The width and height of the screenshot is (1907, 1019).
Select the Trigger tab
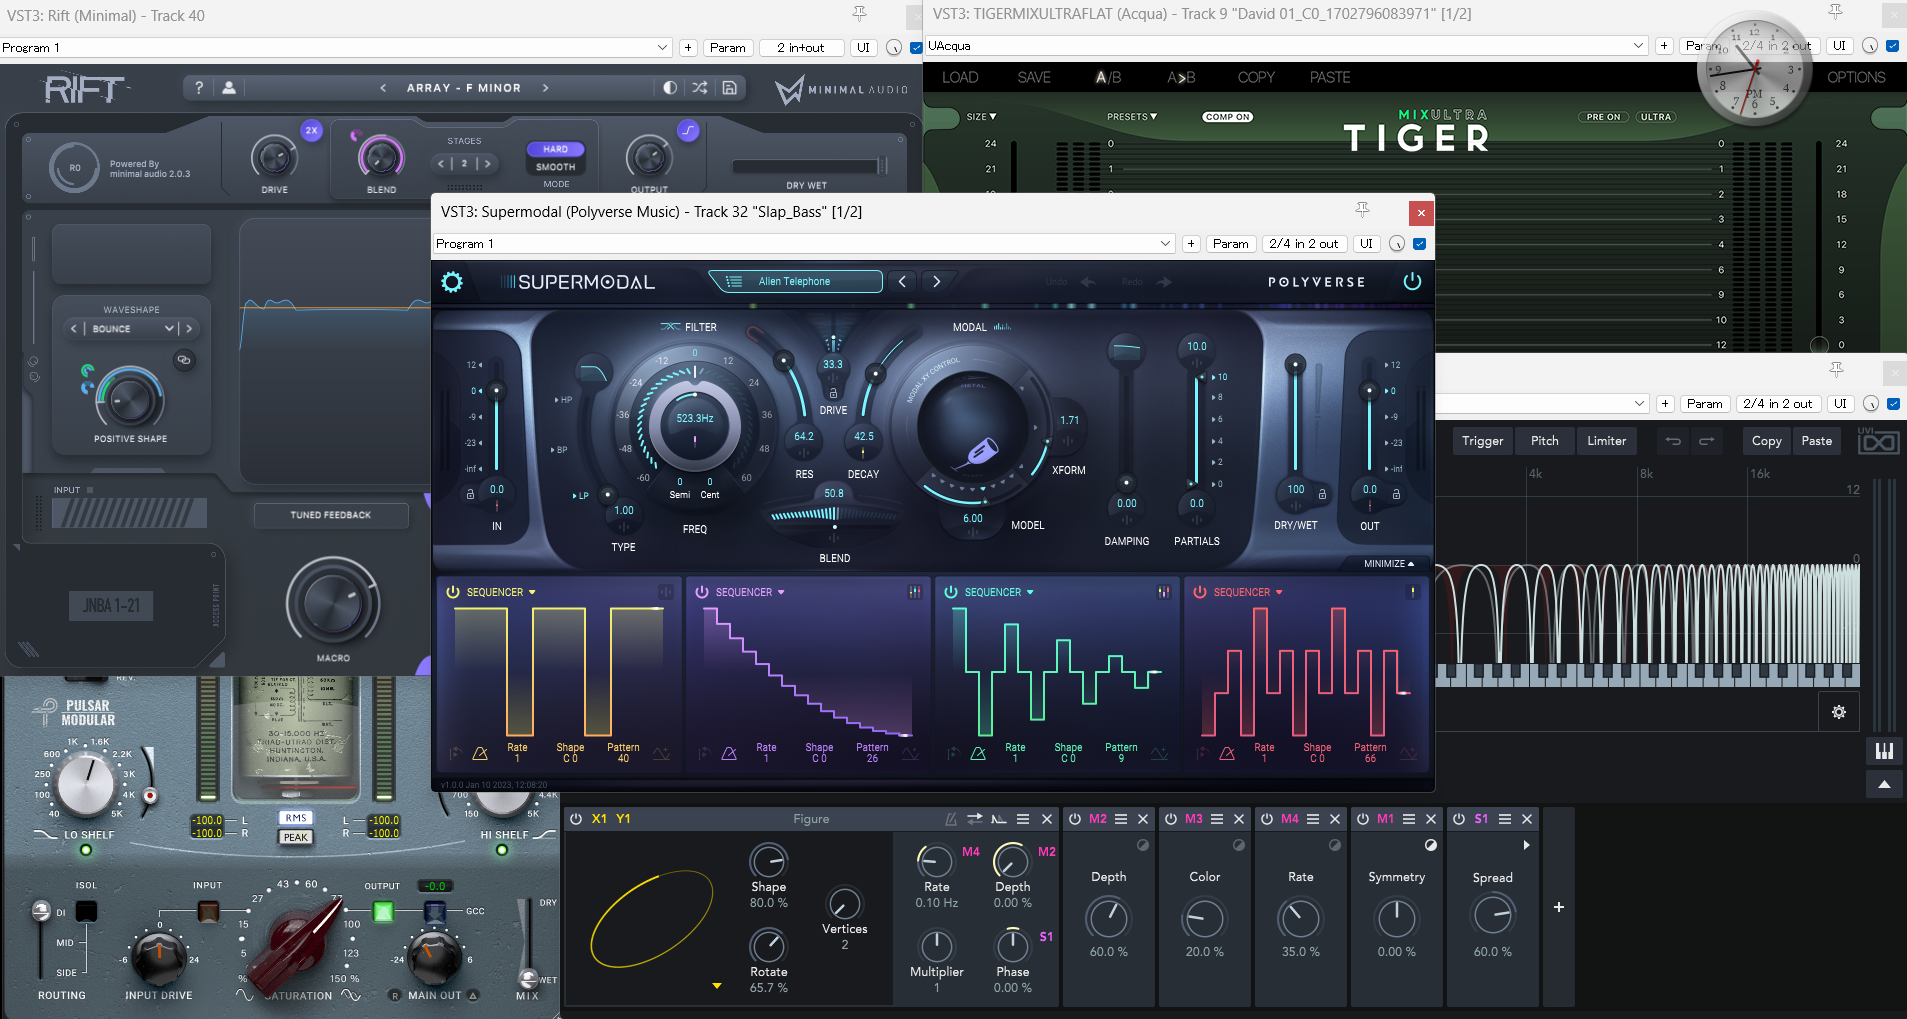tap(1482, 441)
